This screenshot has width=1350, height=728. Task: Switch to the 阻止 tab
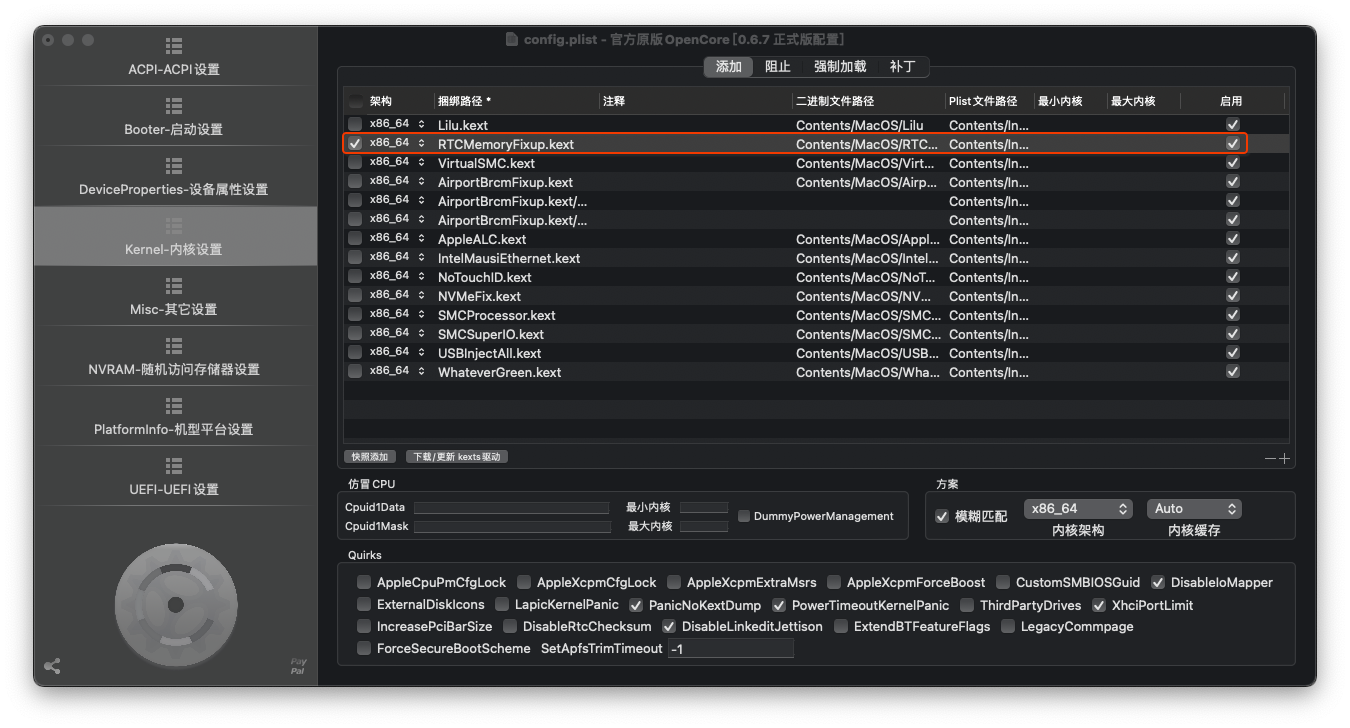778,66
